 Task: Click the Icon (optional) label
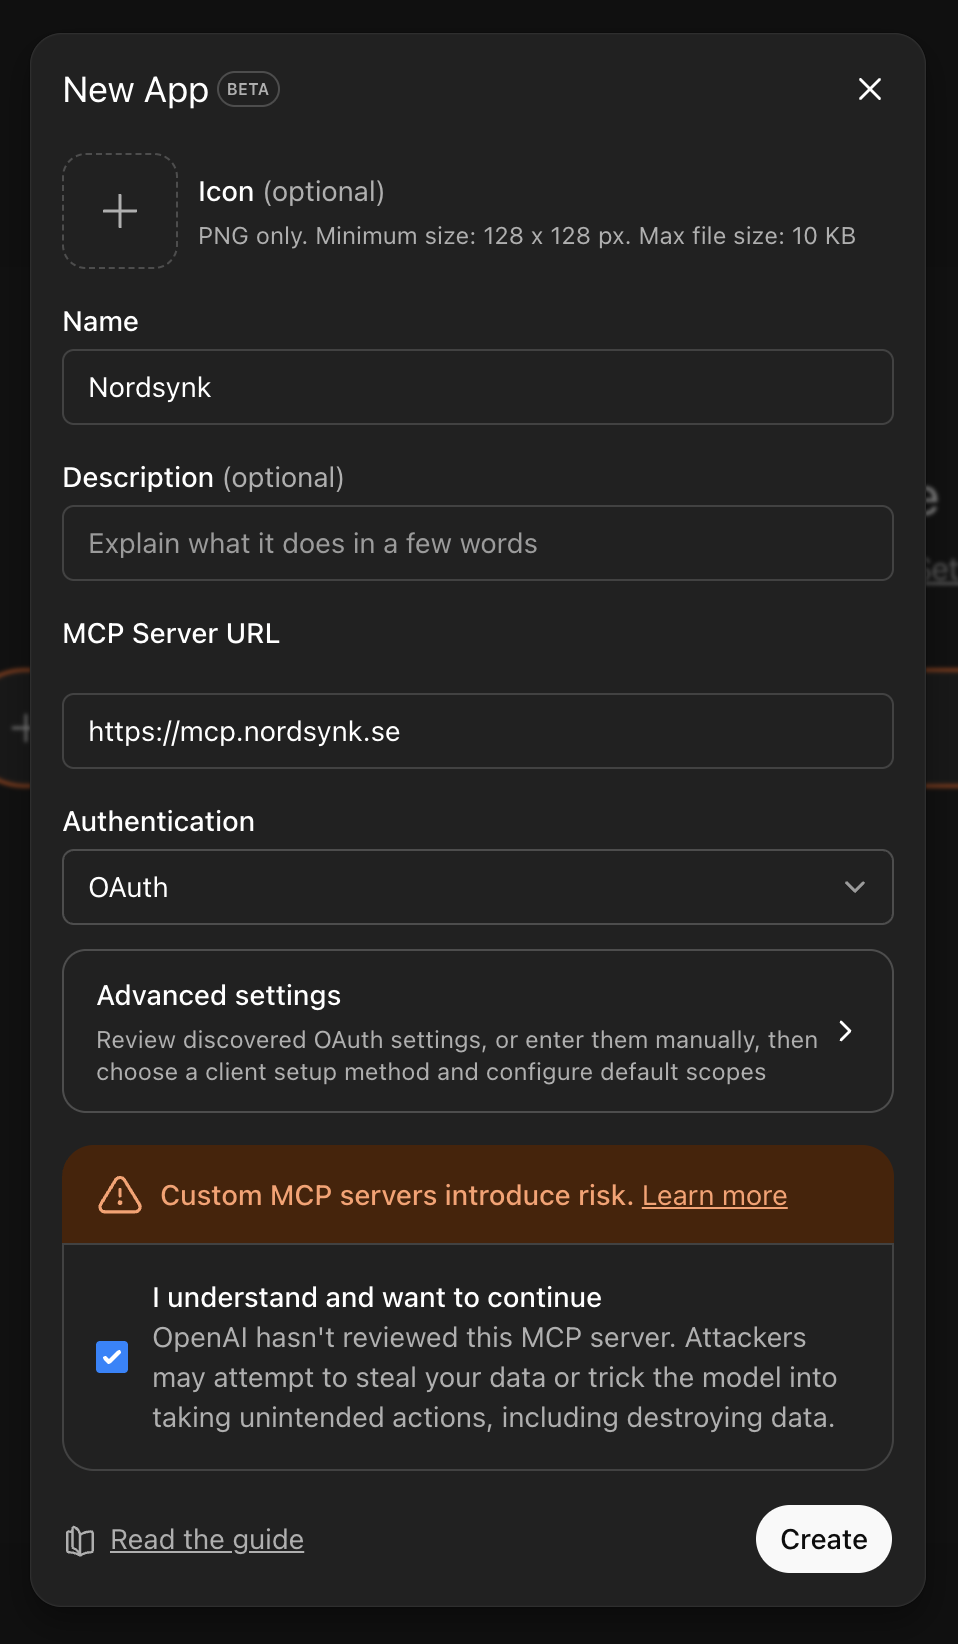click(x=291, y=191)
